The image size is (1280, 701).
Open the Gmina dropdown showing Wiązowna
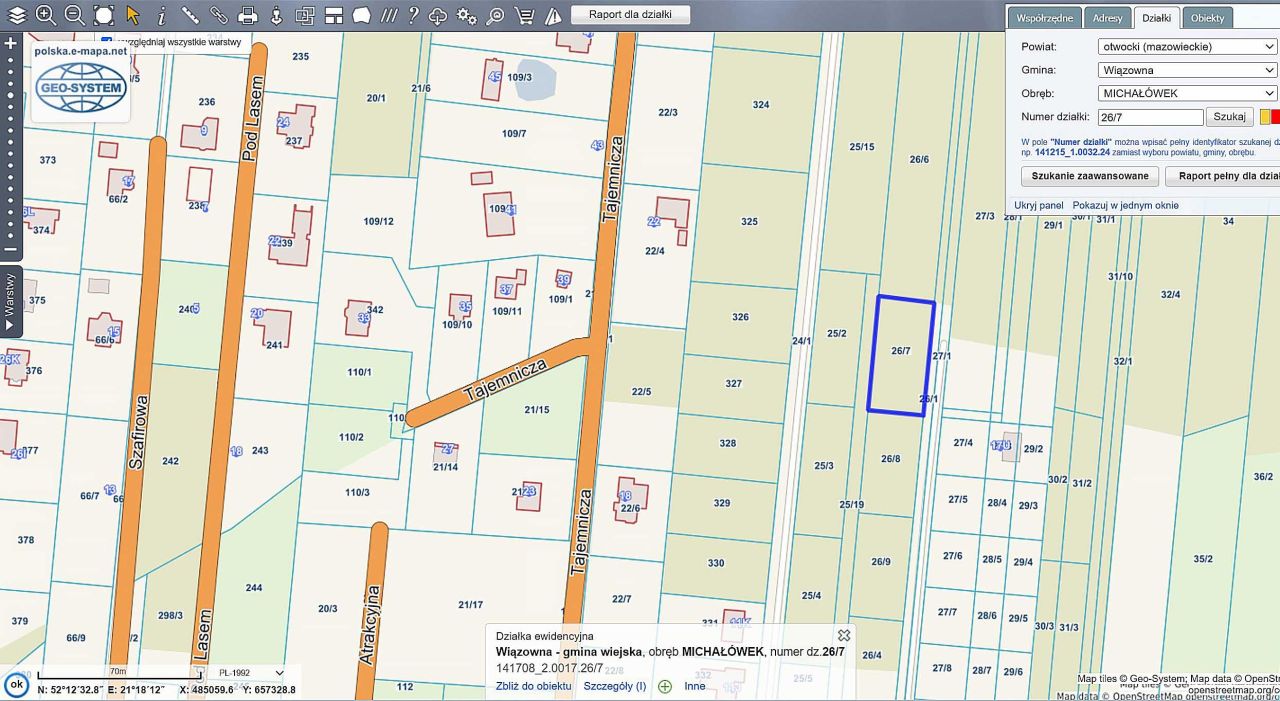[1186, 70]
